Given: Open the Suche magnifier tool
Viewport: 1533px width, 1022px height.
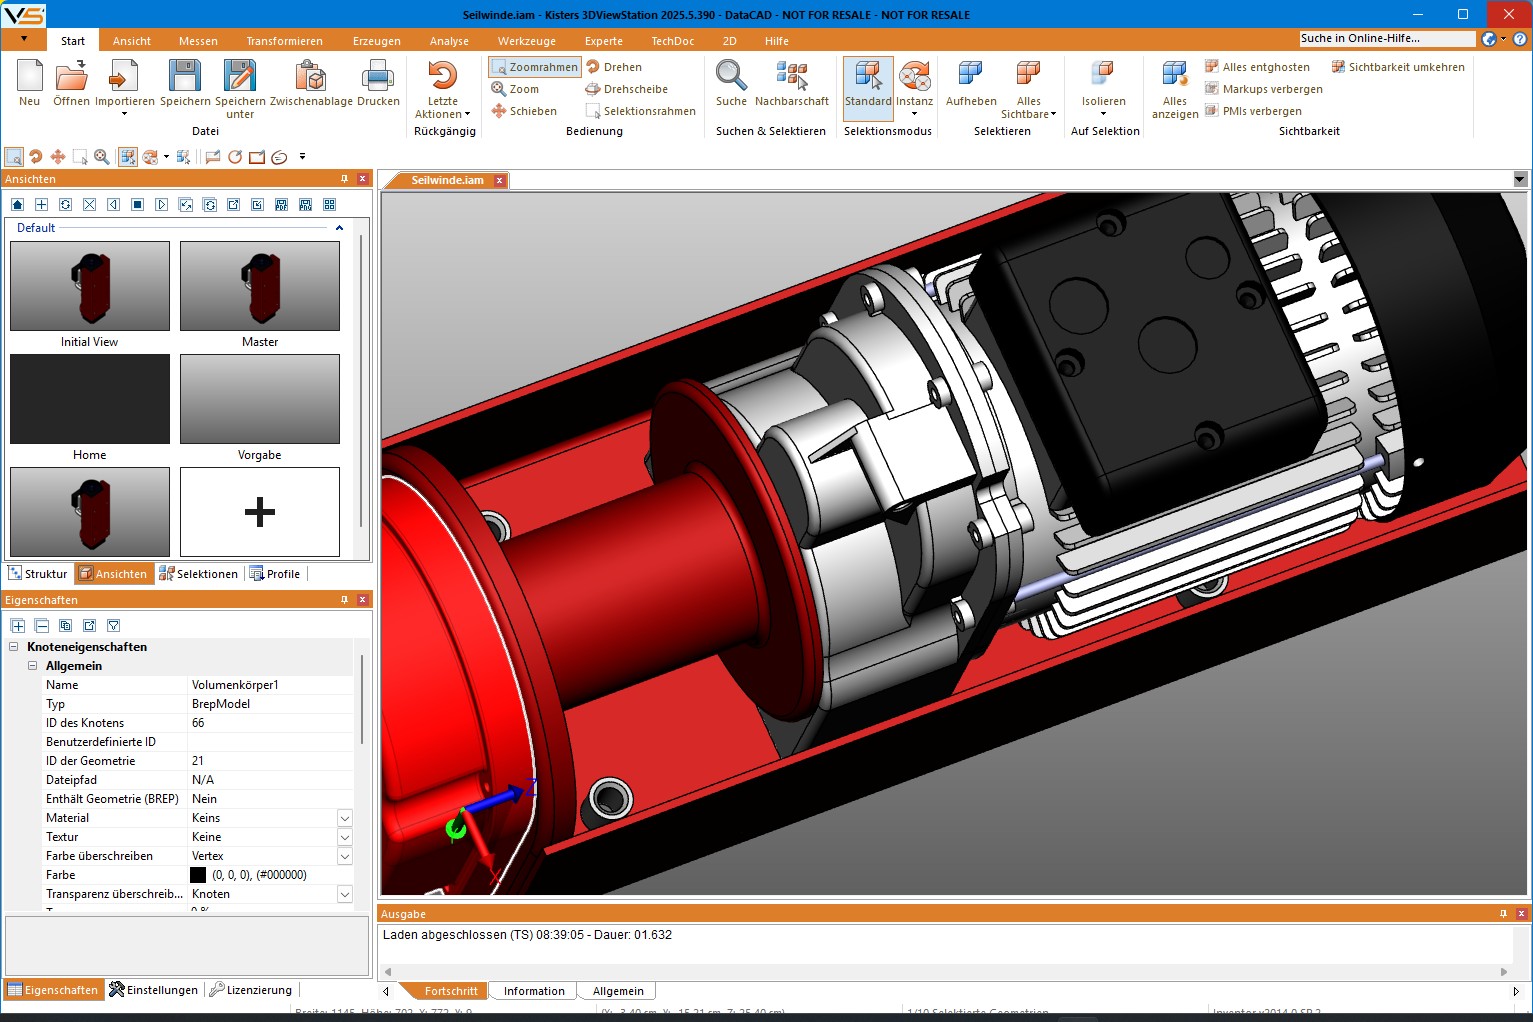Looking at the screenshot, I should [x=731, y=77].
